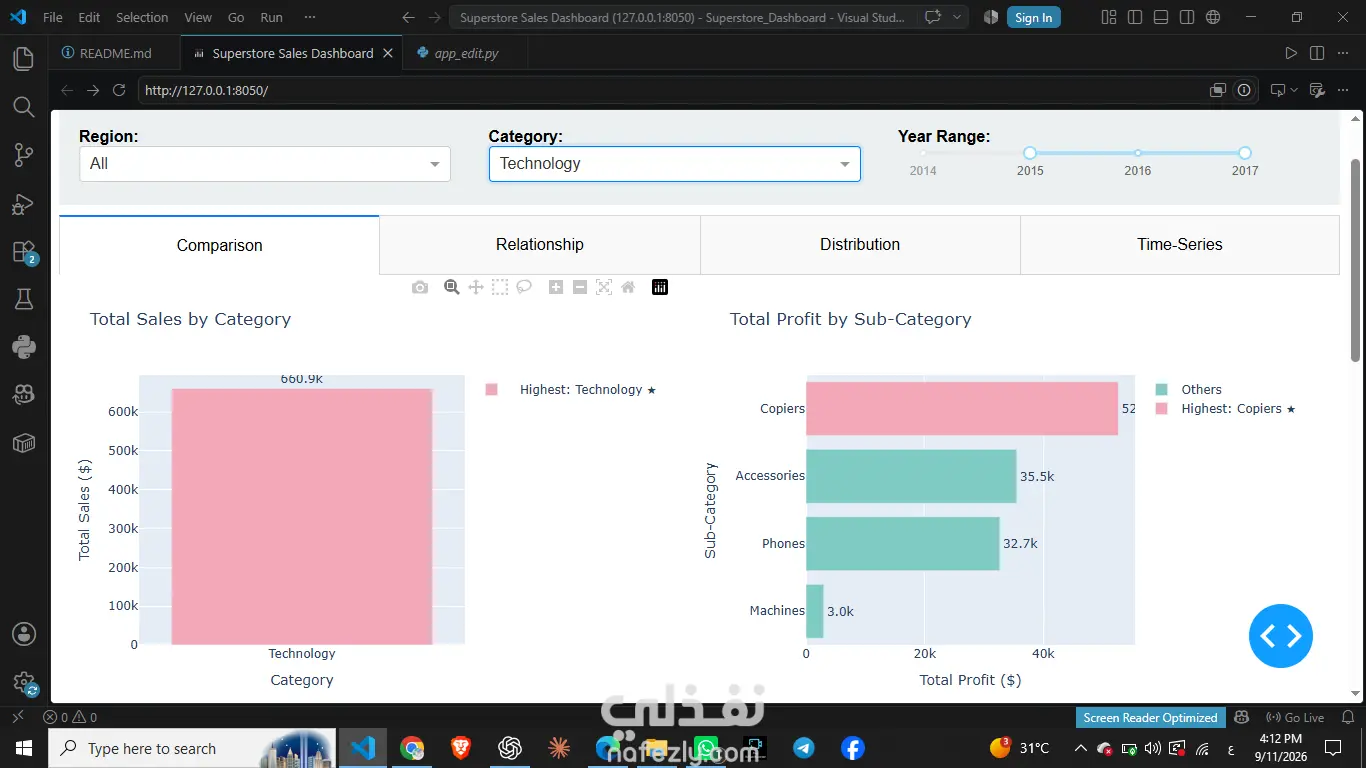Open the Explorer view in activity bar
The image size is (1366, 768).
[x=23, y=59]
